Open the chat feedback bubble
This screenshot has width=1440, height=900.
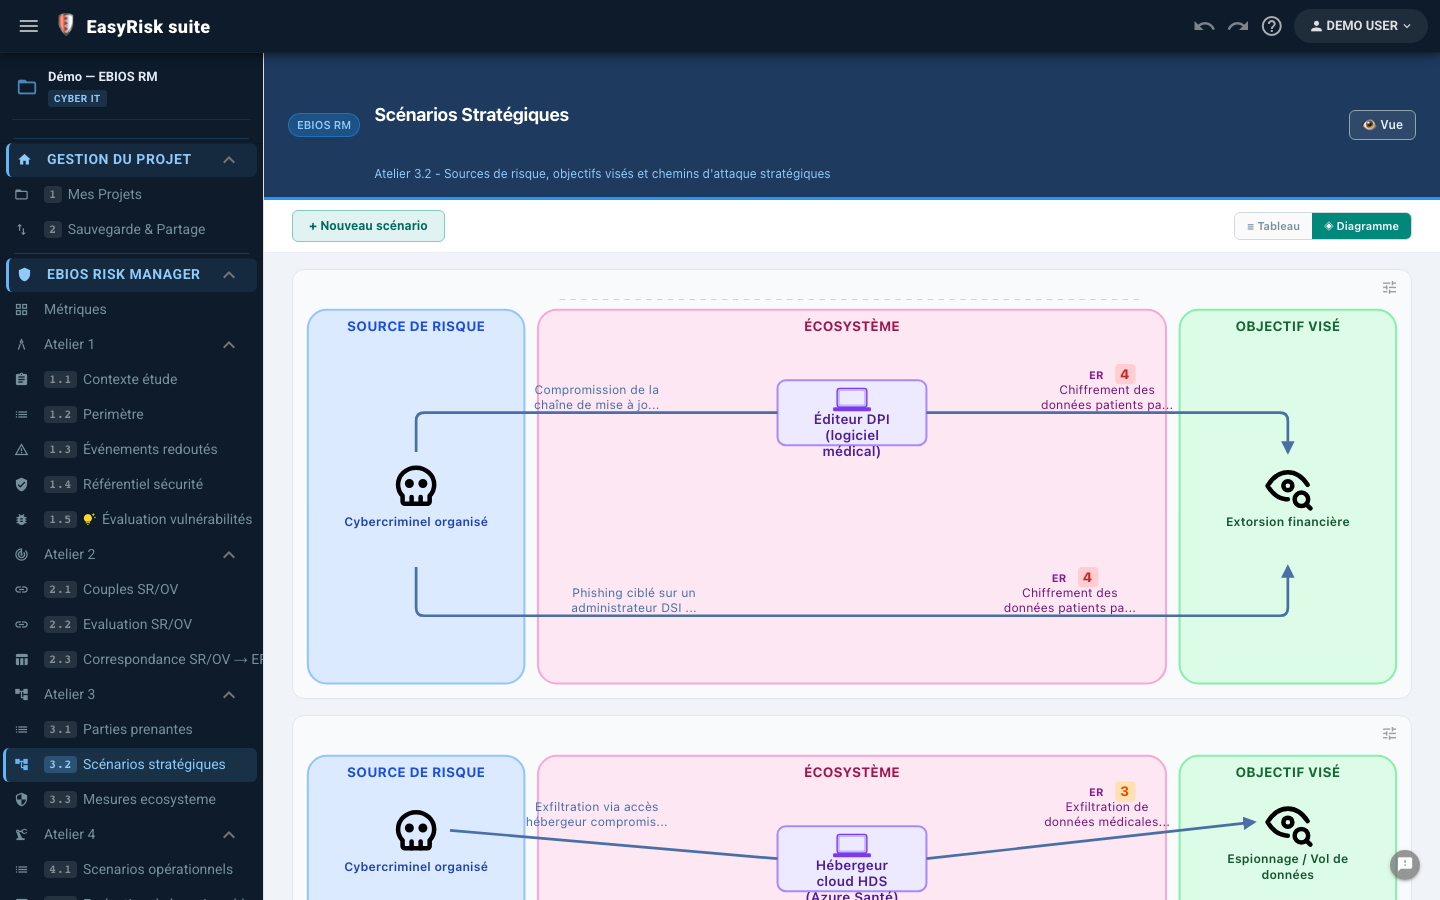coord(1405,864)
